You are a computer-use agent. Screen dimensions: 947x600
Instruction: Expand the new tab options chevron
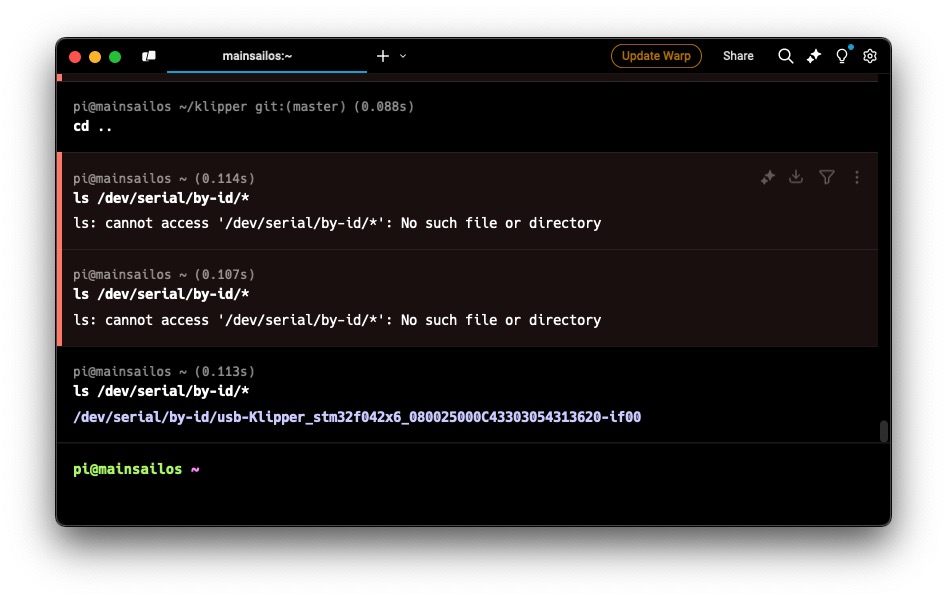(403, 56)
